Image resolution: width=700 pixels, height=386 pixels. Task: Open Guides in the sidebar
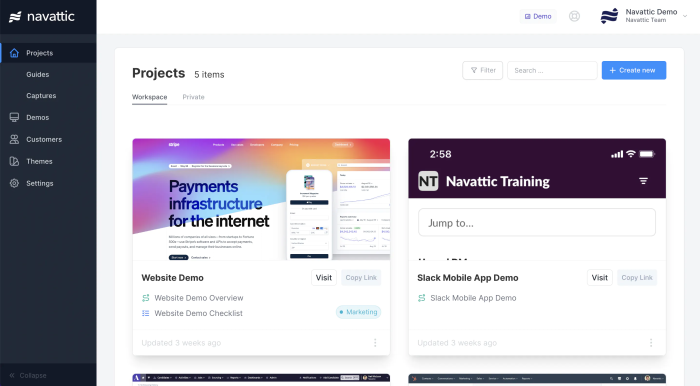[38, 75]
